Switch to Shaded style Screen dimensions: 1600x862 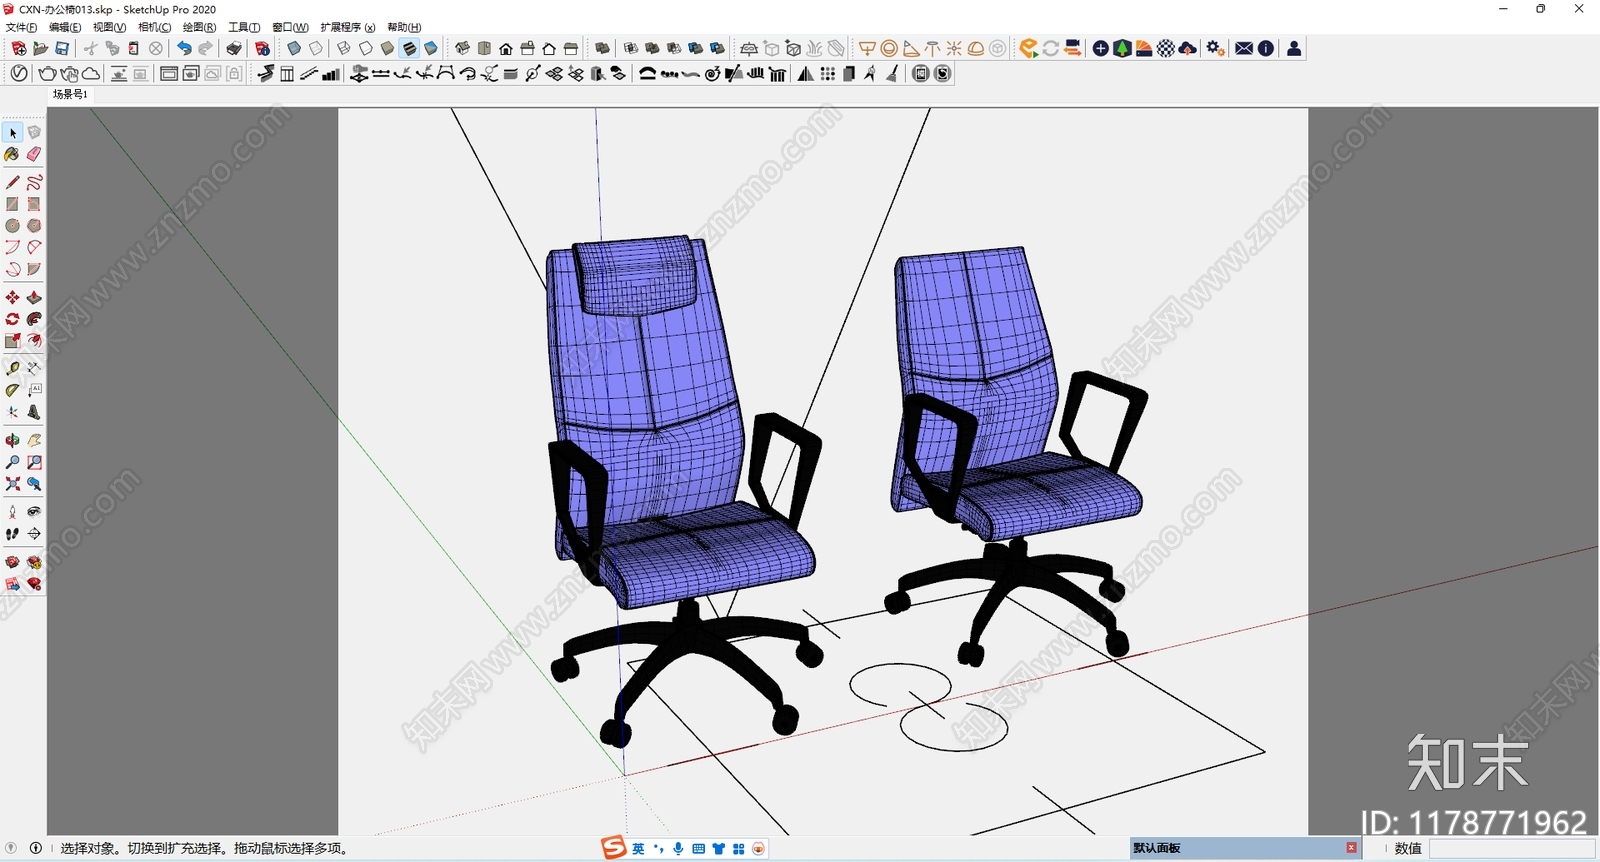click(388, 48)
